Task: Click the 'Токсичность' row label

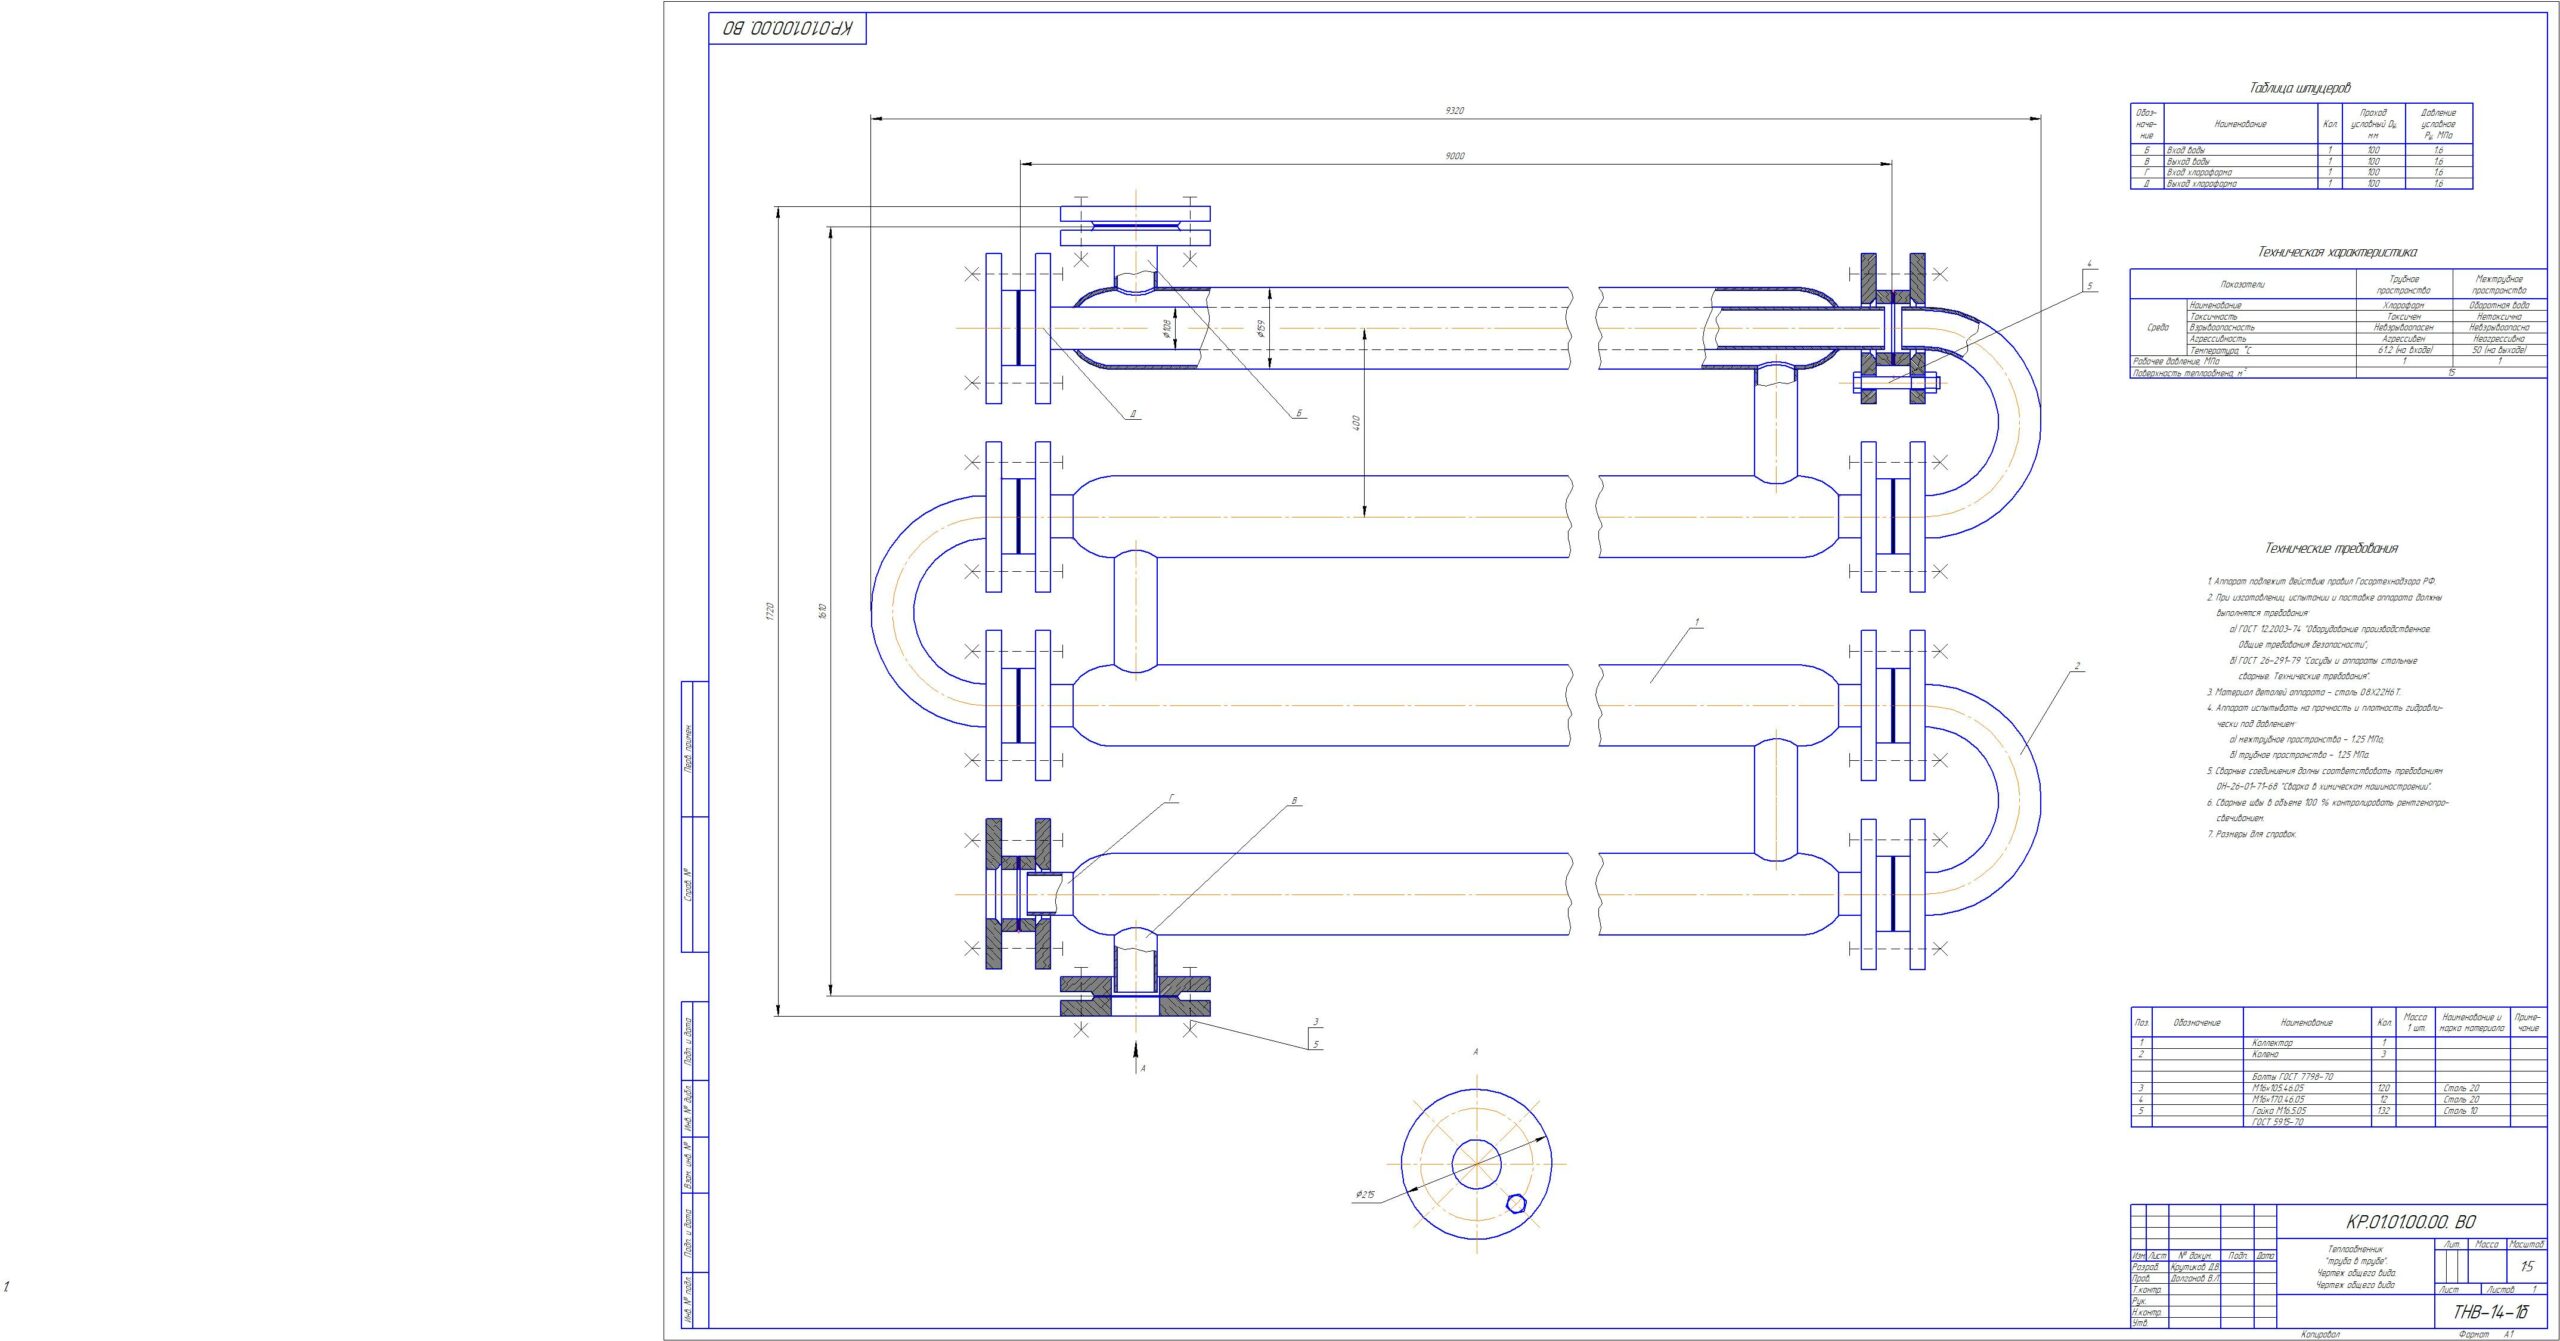Action: [2214, 316]
